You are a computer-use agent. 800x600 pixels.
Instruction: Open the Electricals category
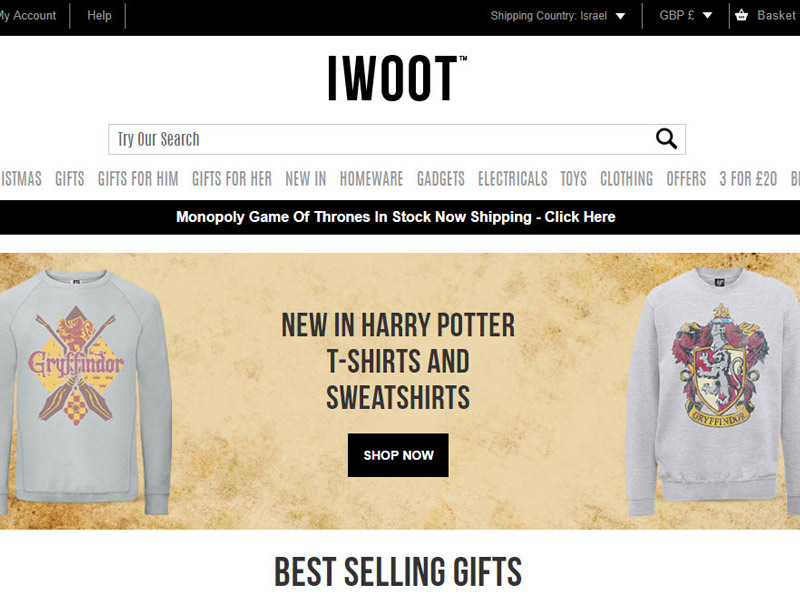513,179
